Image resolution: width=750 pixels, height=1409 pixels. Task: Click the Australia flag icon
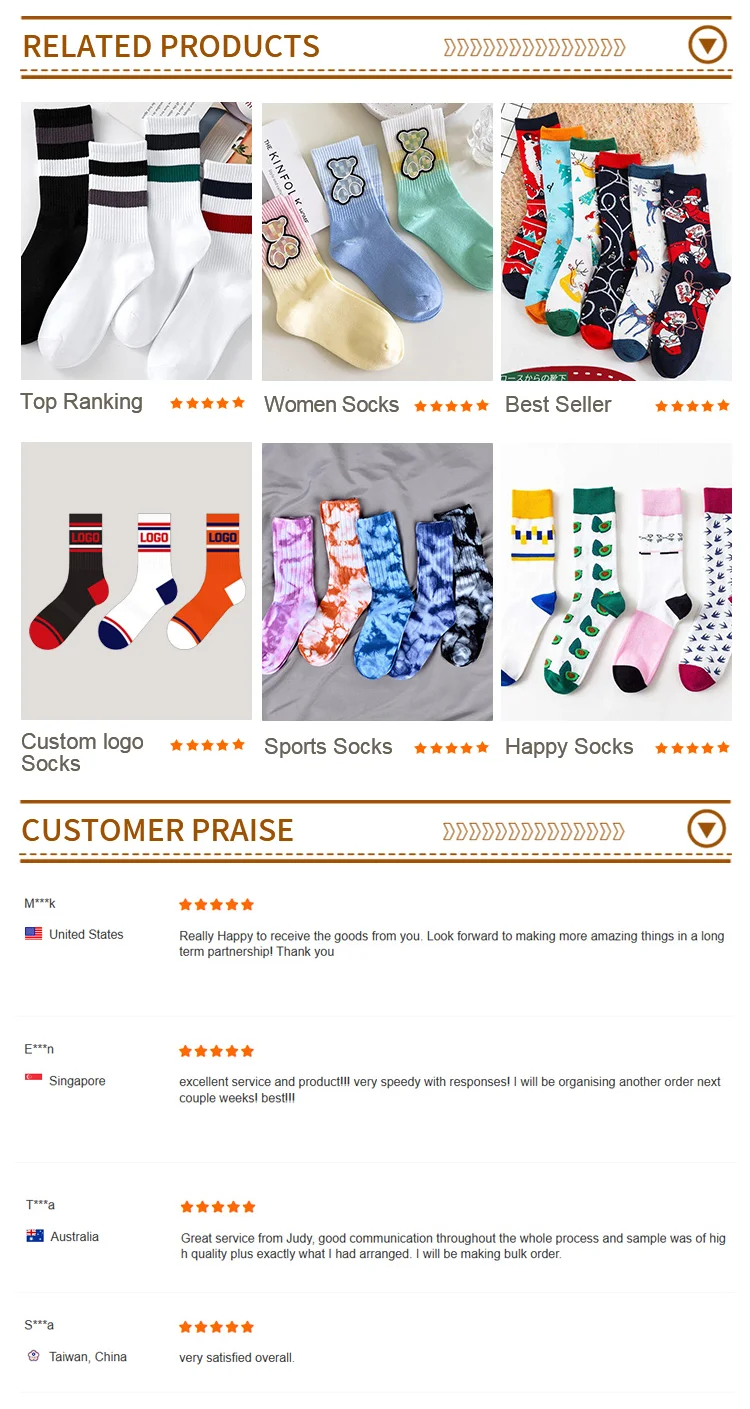coord(35,1236)
